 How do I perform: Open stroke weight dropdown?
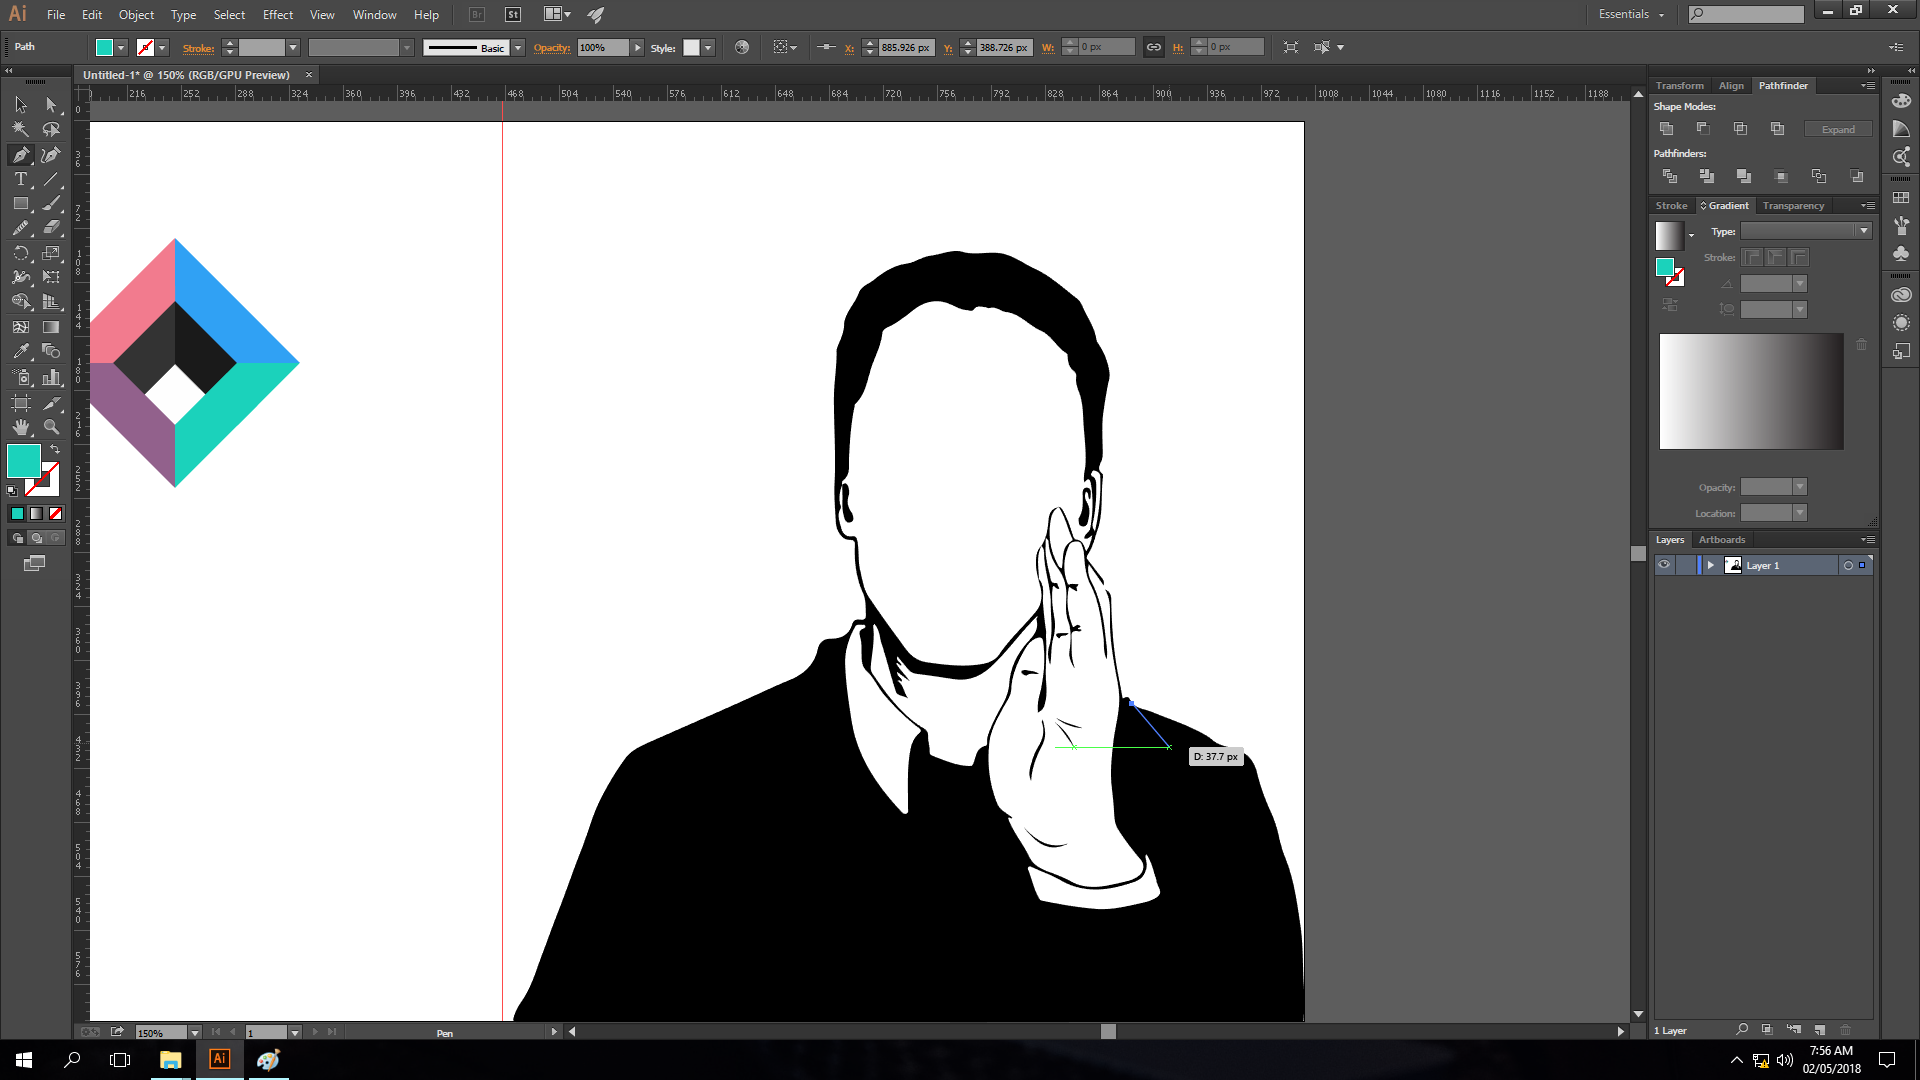tap(293, 48)
